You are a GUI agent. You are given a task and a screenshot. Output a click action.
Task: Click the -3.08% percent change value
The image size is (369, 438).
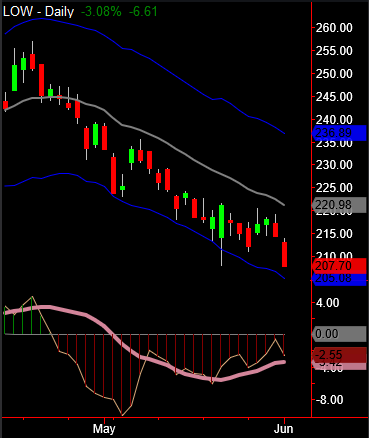(101, 12)
